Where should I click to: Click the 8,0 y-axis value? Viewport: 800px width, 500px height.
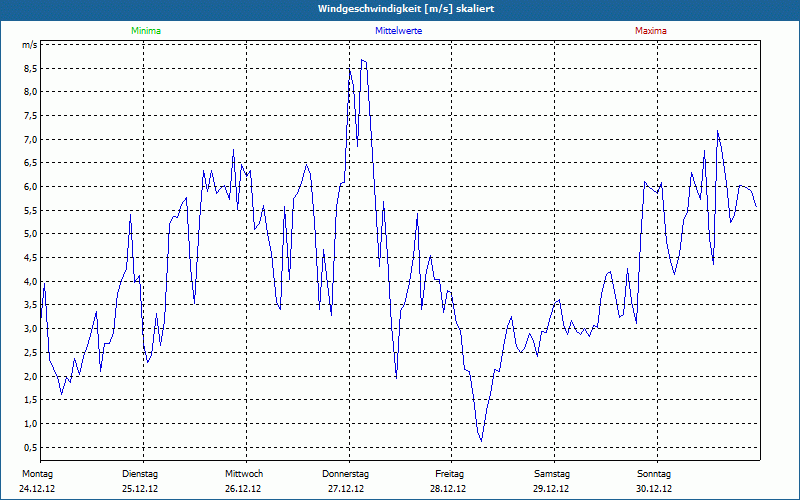point(31,92)
